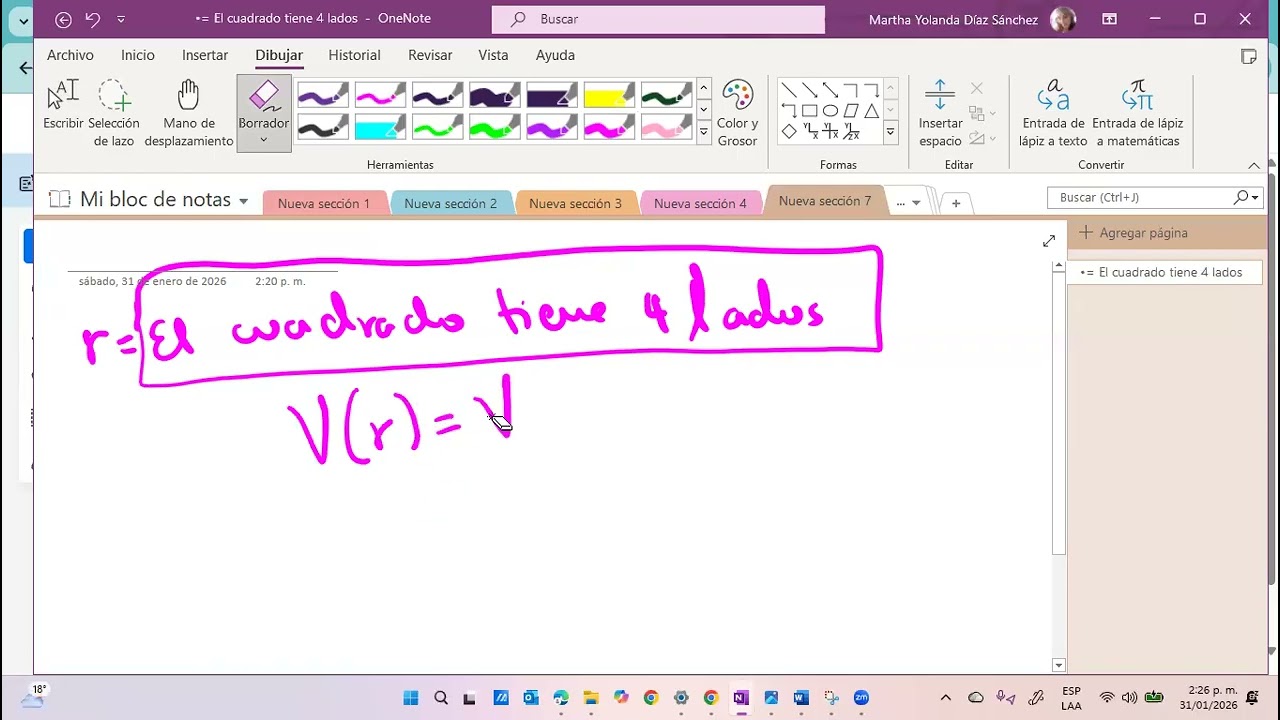
Task: Customize Quick Access Toolbar dropdown
Action: tap(121, 19)
